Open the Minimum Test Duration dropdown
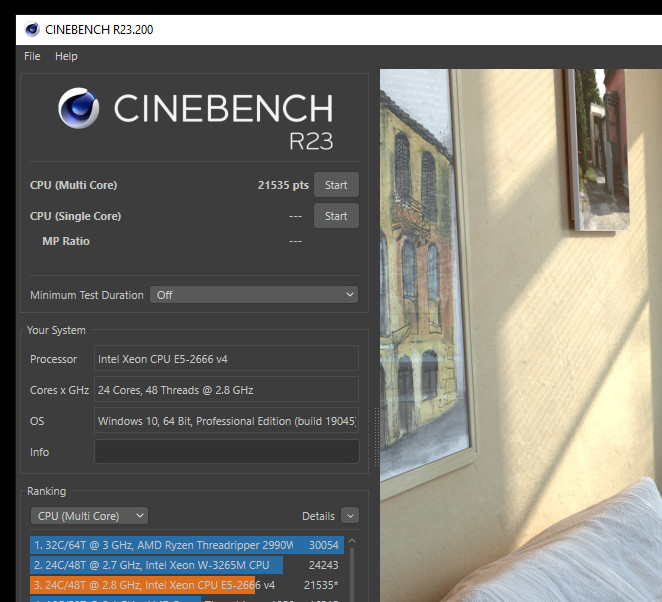This screenshot has width=662, height=602. (x=254, y=295)
